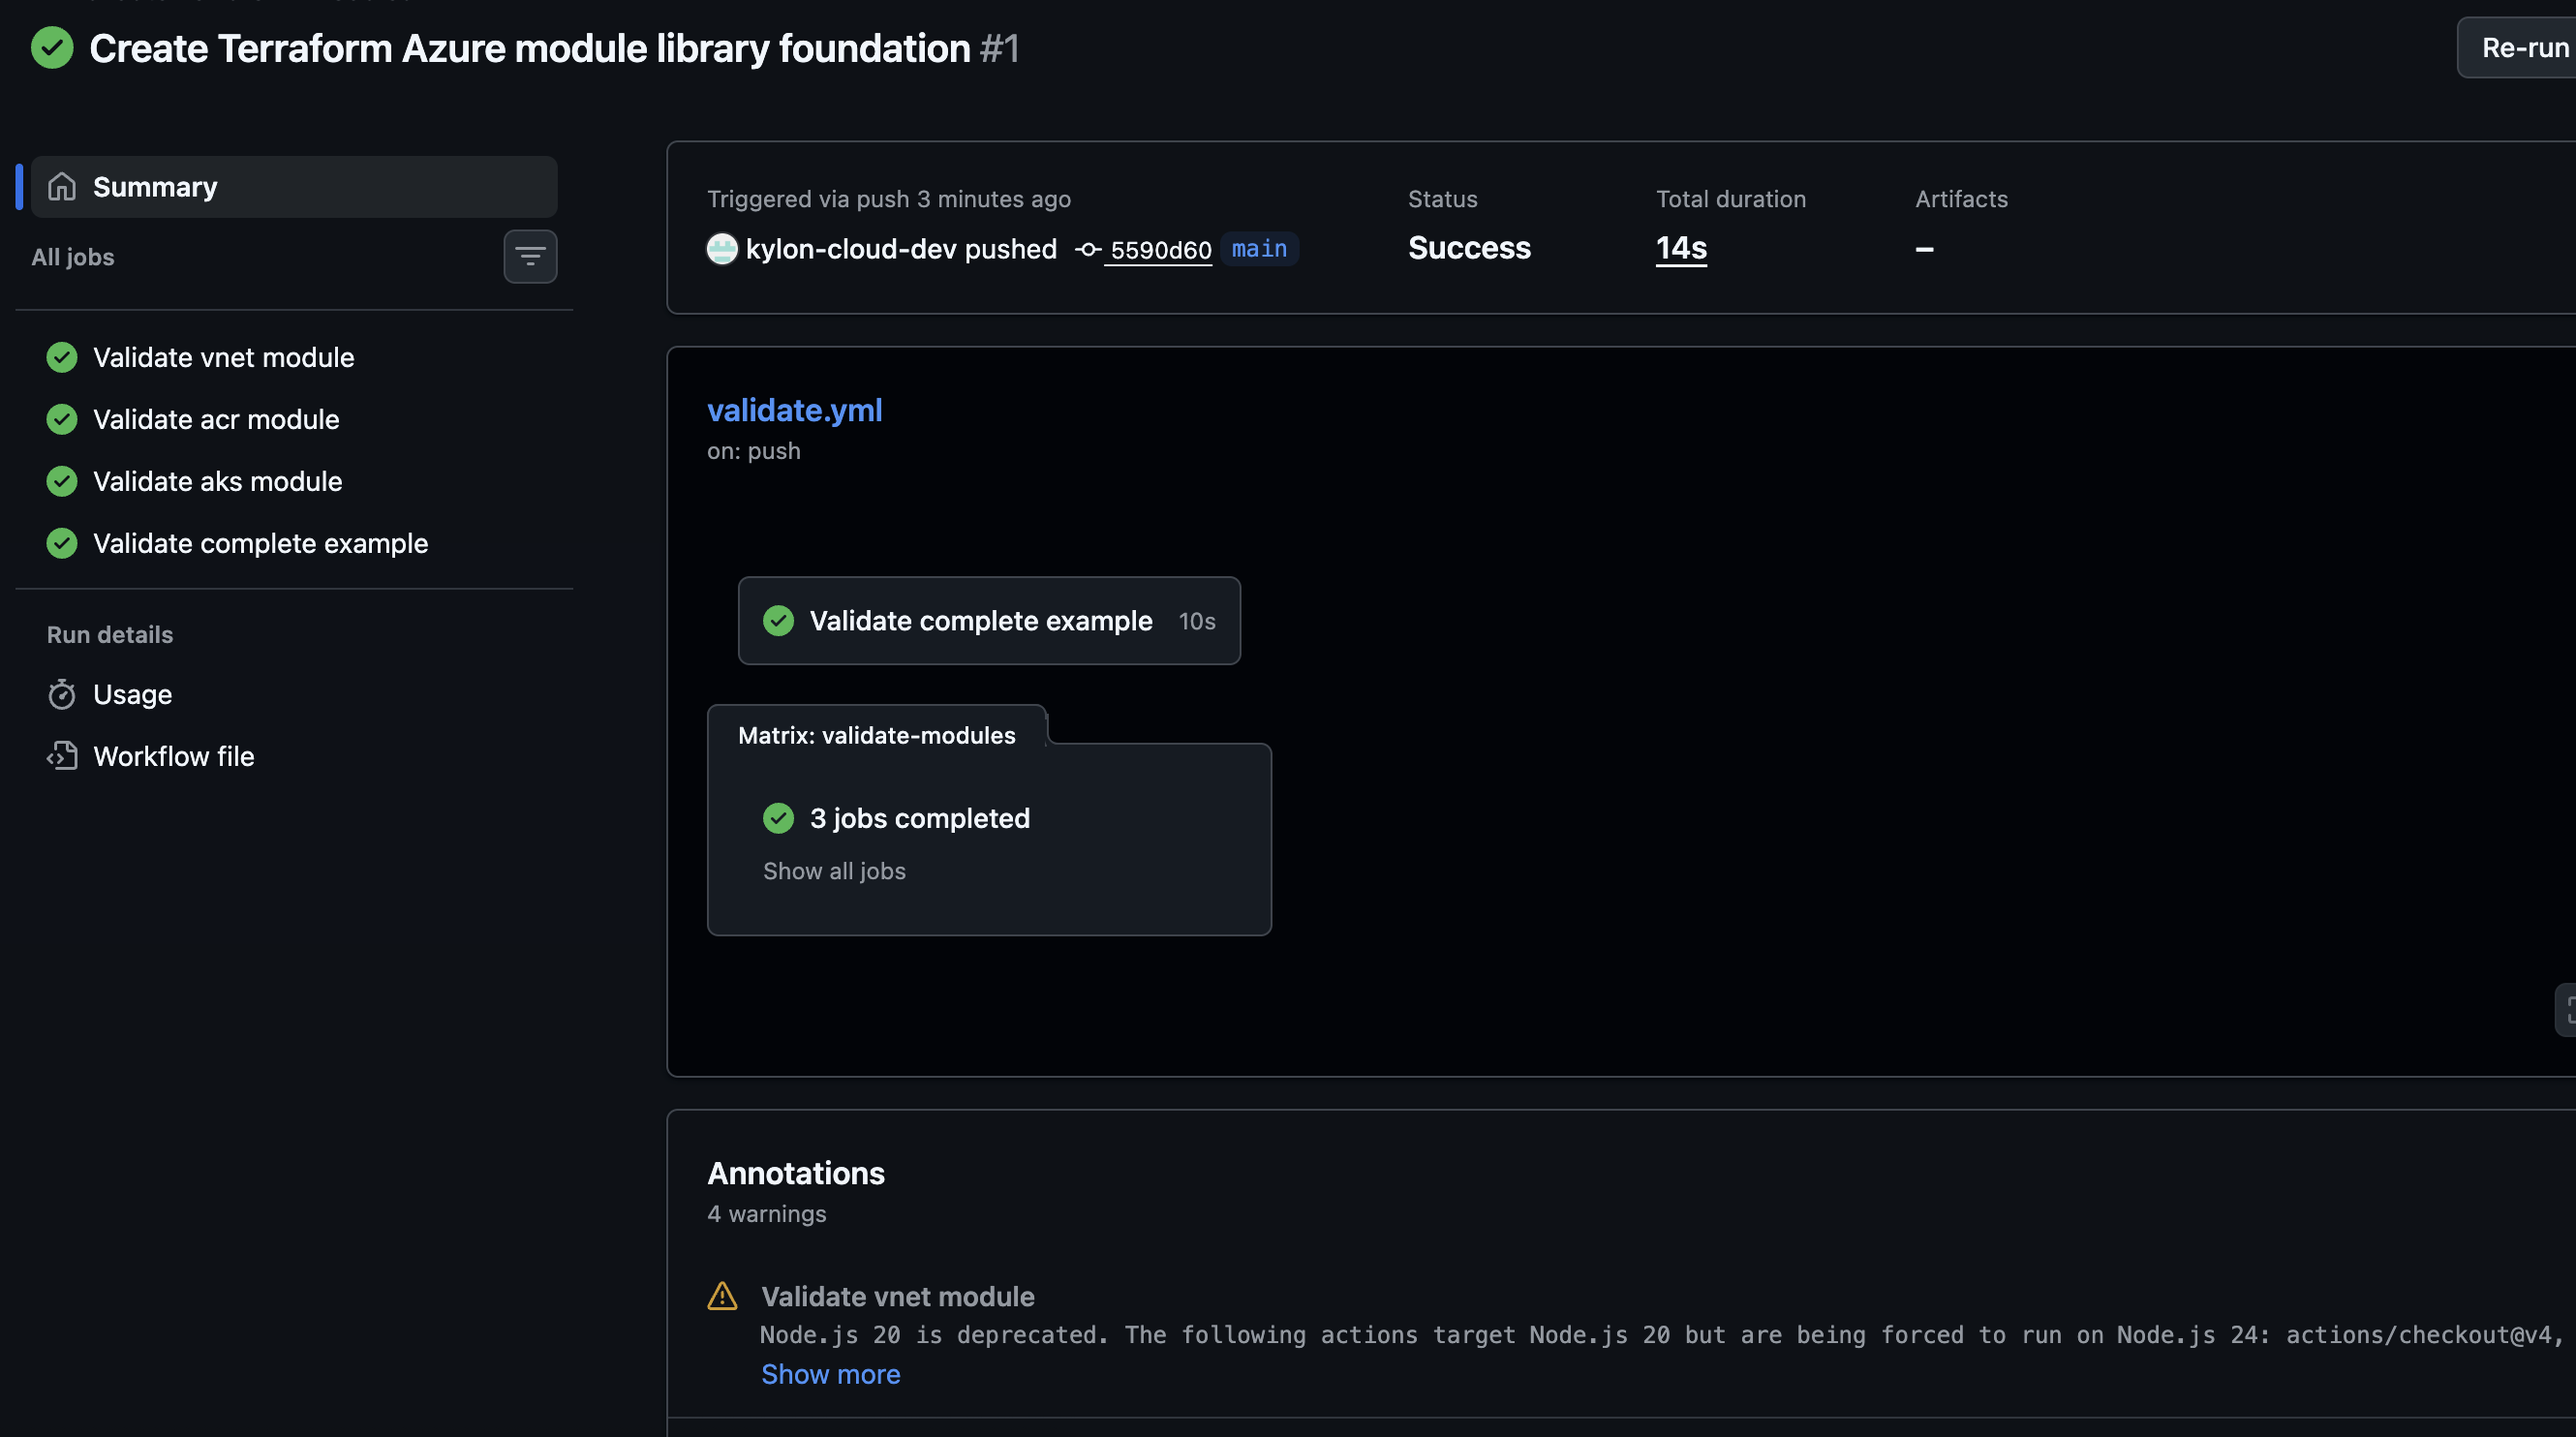Click run title Create Terraform Azure module library
This screenshot has height=1437, width=2576.
(529, 48)
